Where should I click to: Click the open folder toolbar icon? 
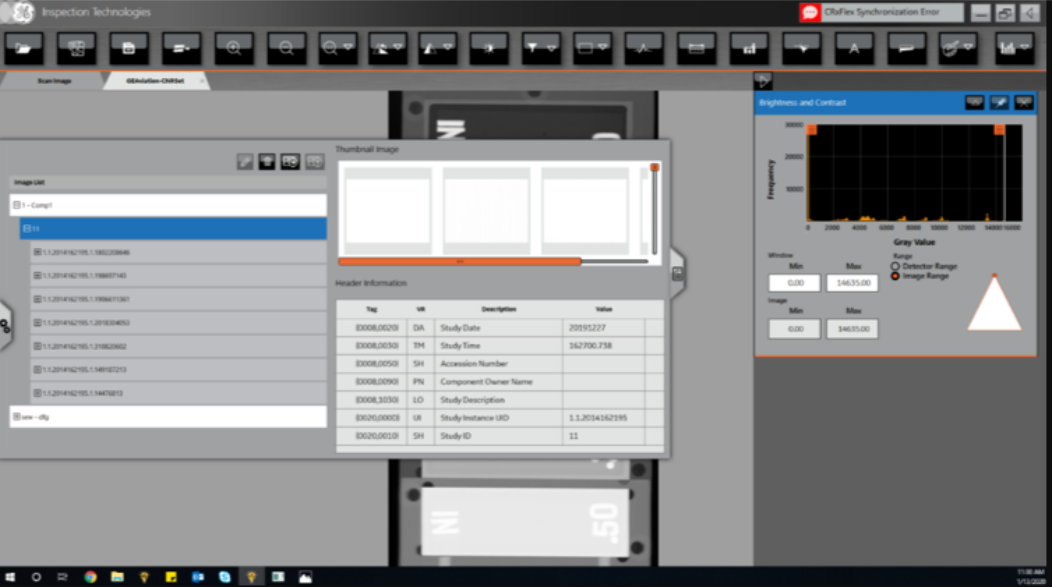pos(25,47)
